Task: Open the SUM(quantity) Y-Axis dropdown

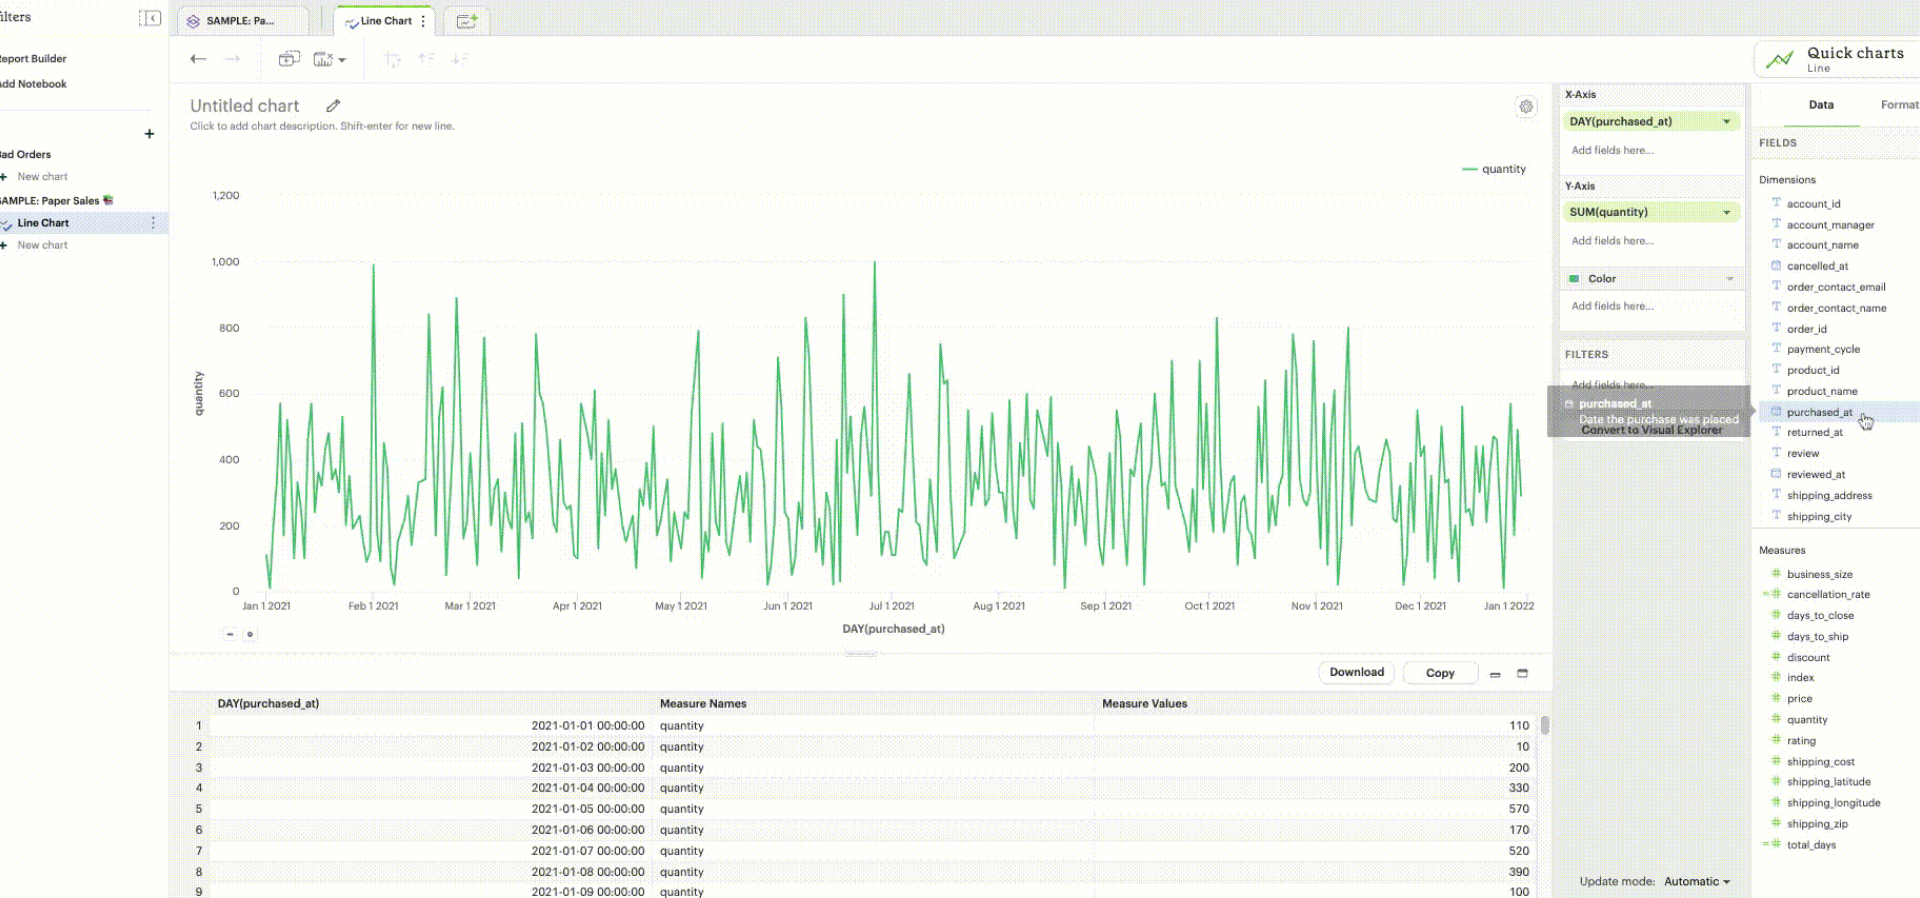Action: pos(1726,212)
